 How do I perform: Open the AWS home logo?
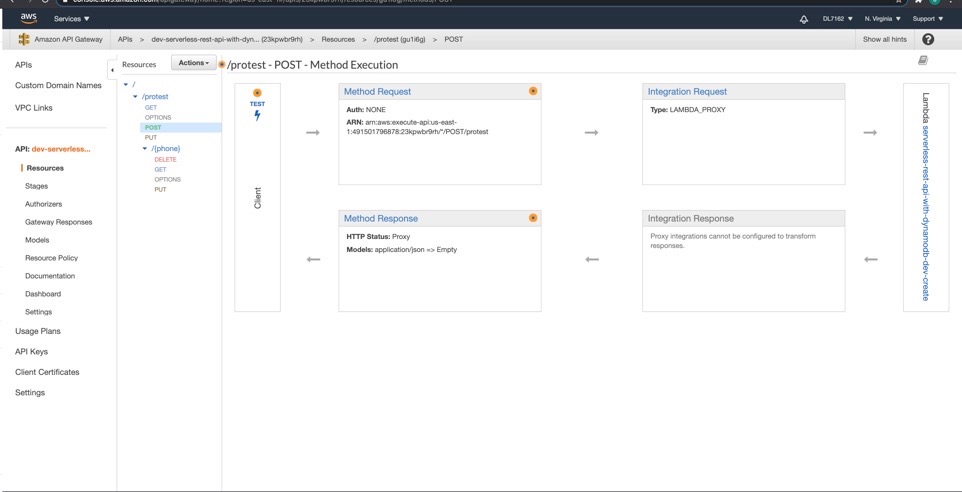29,18
